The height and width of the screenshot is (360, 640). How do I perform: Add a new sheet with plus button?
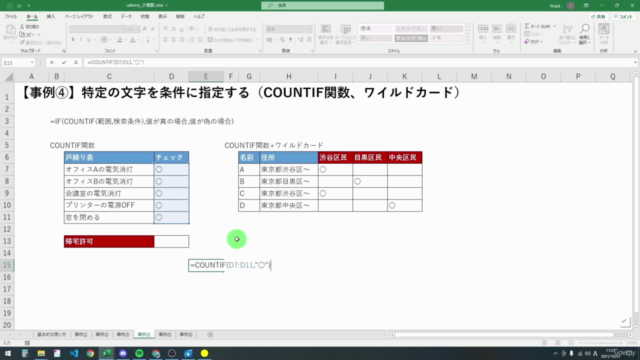pyautogui.click(x=210, y=335)
